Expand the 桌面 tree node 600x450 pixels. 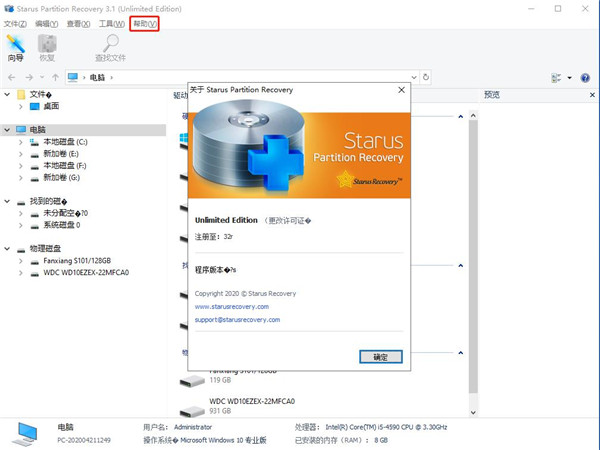pos(21,106)
